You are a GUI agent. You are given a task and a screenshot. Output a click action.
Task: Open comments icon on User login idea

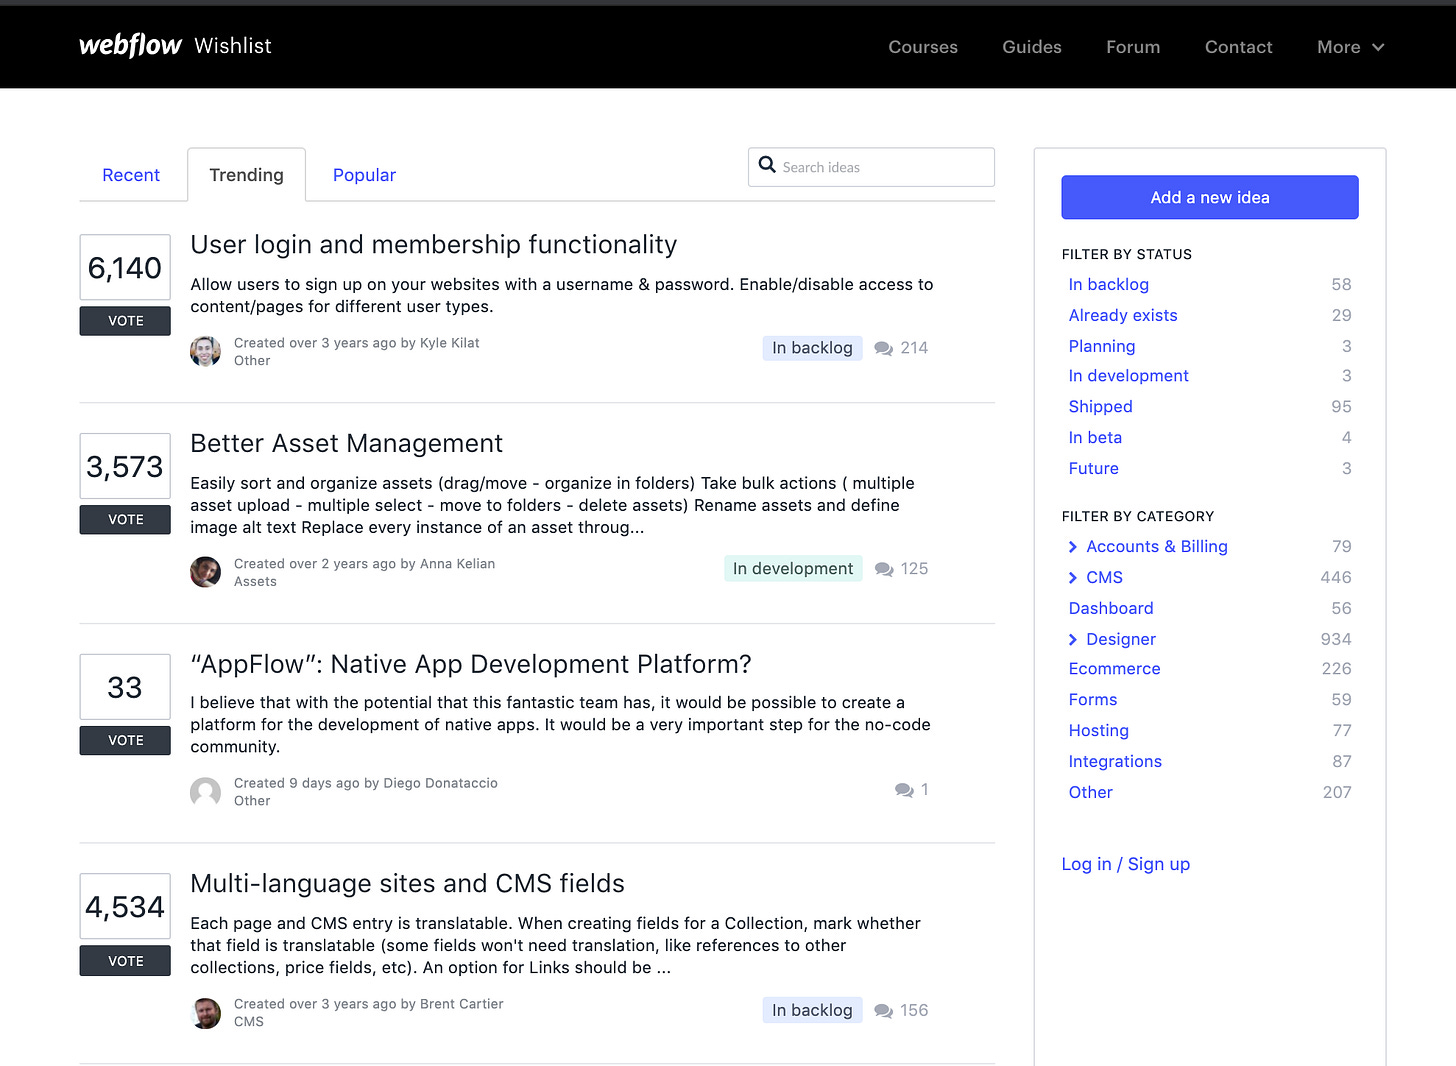(883, 349)
